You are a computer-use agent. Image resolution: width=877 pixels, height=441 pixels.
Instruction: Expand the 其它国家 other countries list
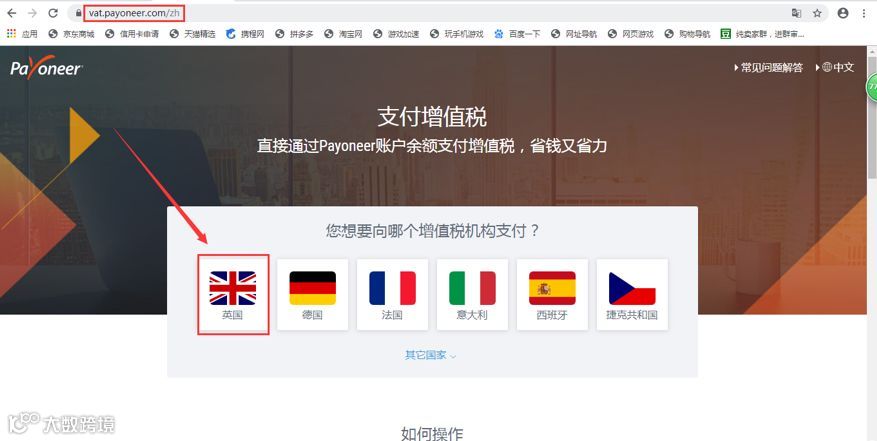(x=431, y=355)
